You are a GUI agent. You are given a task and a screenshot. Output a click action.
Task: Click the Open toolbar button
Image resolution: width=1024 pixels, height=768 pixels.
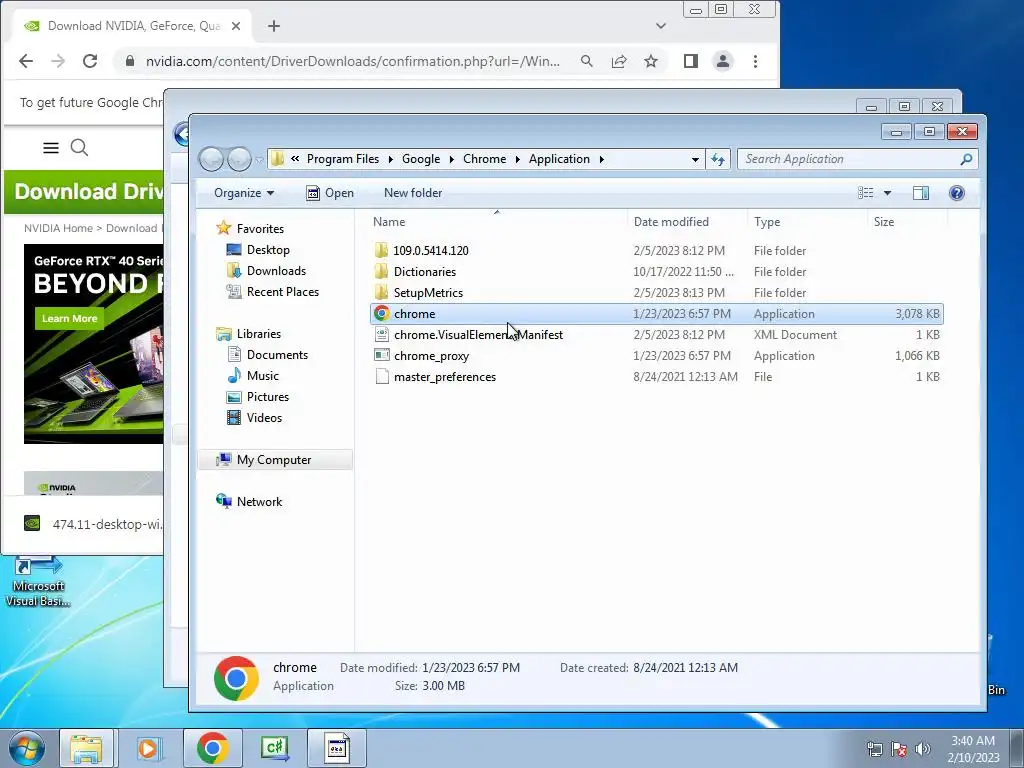(x=330, y=193)
